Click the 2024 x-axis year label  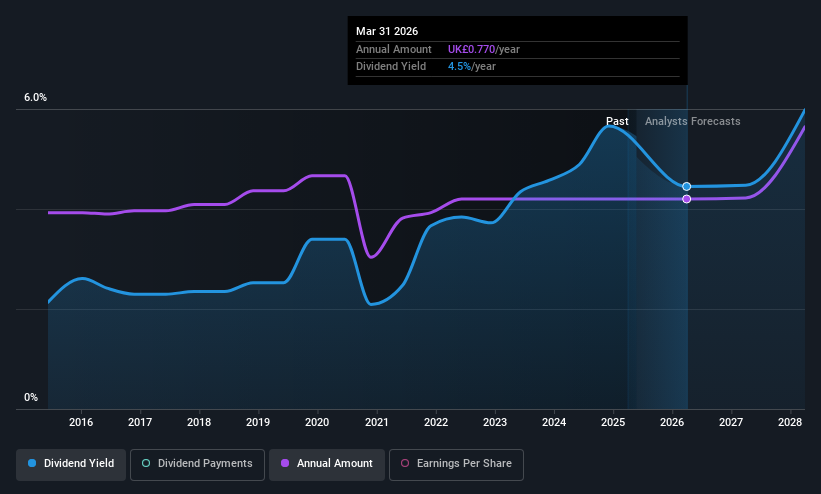[553, 422]
